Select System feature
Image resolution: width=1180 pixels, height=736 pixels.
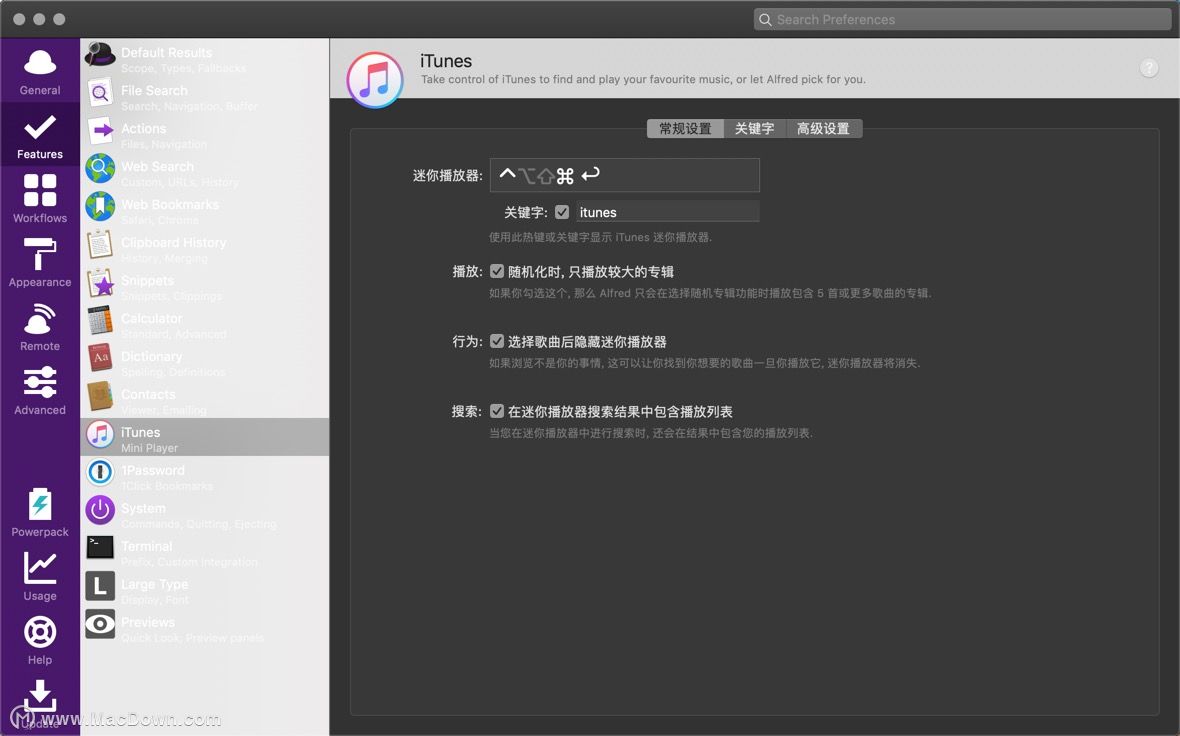tap(205, 514)
